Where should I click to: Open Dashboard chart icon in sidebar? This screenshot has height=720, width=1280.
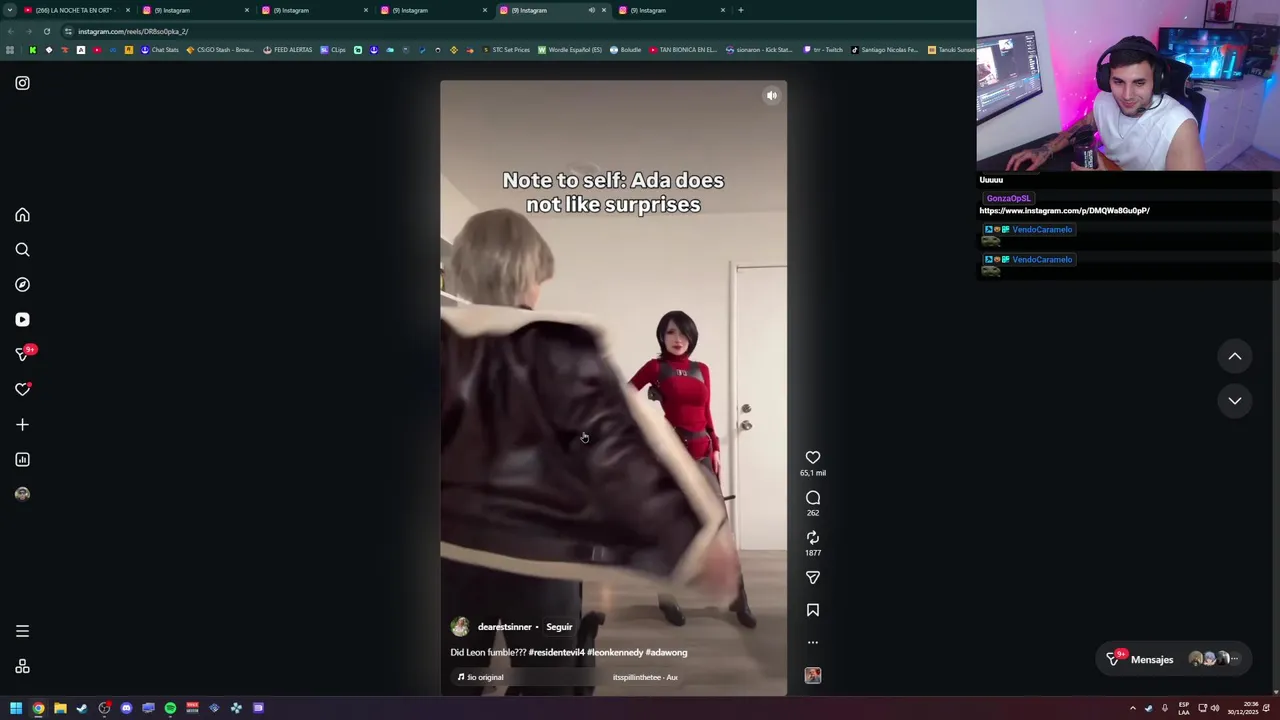click(x=22, y=460)
